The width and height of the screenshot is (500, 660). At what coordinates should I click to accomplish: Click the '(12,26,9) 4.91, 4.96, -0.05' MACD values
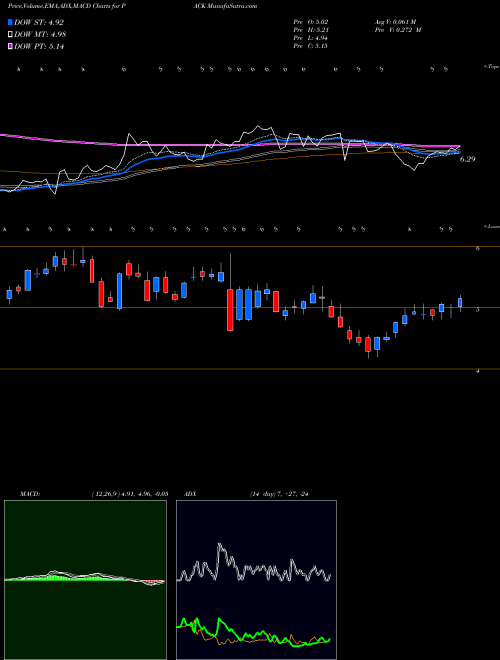(130, 494)
